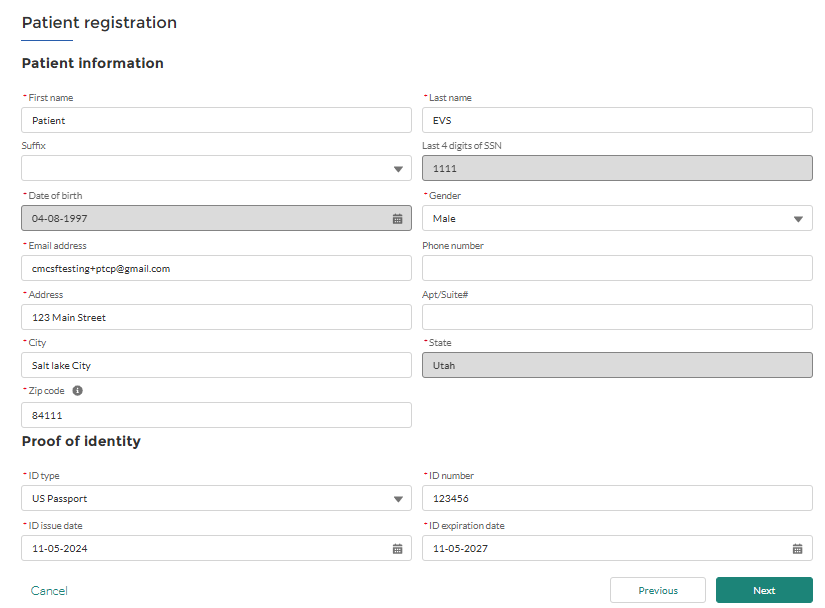Click the empty Apt/Suite# field
Image resolution: width=825 pixels, height=608 pixels.
tap(617, 317)
